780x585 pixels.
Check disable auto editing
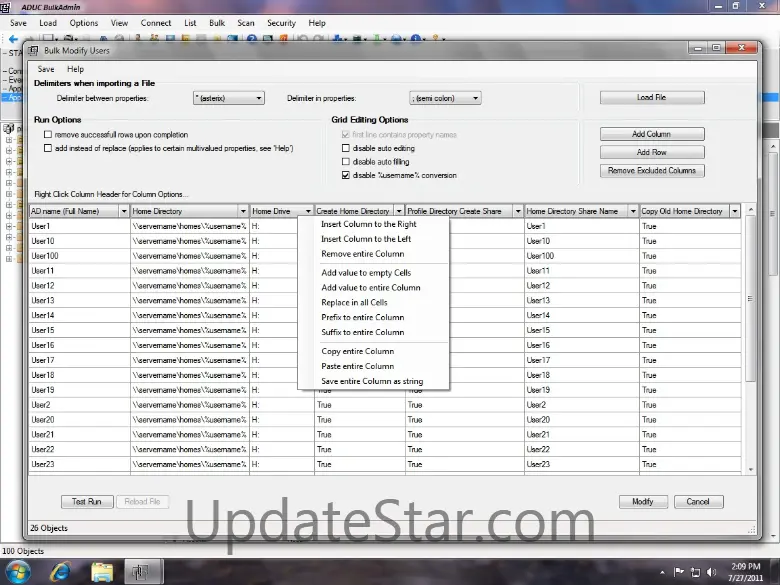(x=346, y=148)
